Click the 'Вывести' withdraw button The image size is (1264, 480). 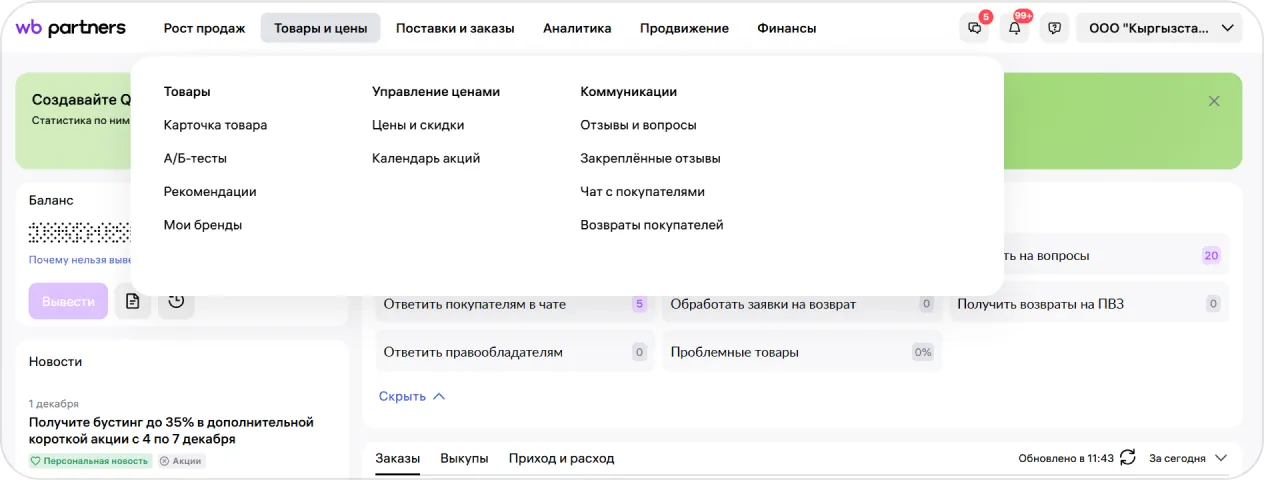pos(68,301)
